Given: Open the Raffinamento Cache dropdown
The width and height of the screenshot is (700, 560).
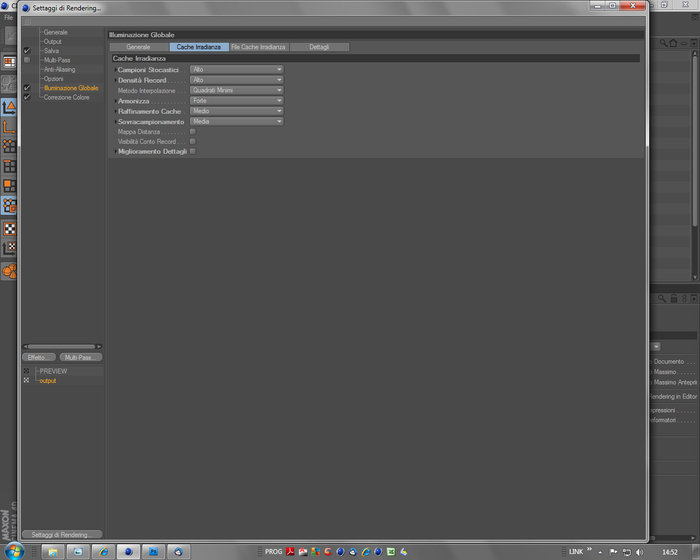Looking at the screenshot, I should point(237,111).
